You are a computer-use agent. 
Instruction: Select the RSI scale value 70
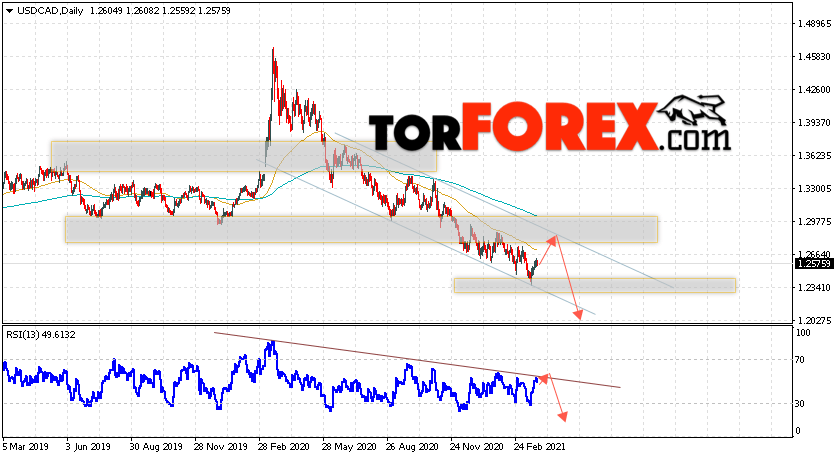pos(800,360)
